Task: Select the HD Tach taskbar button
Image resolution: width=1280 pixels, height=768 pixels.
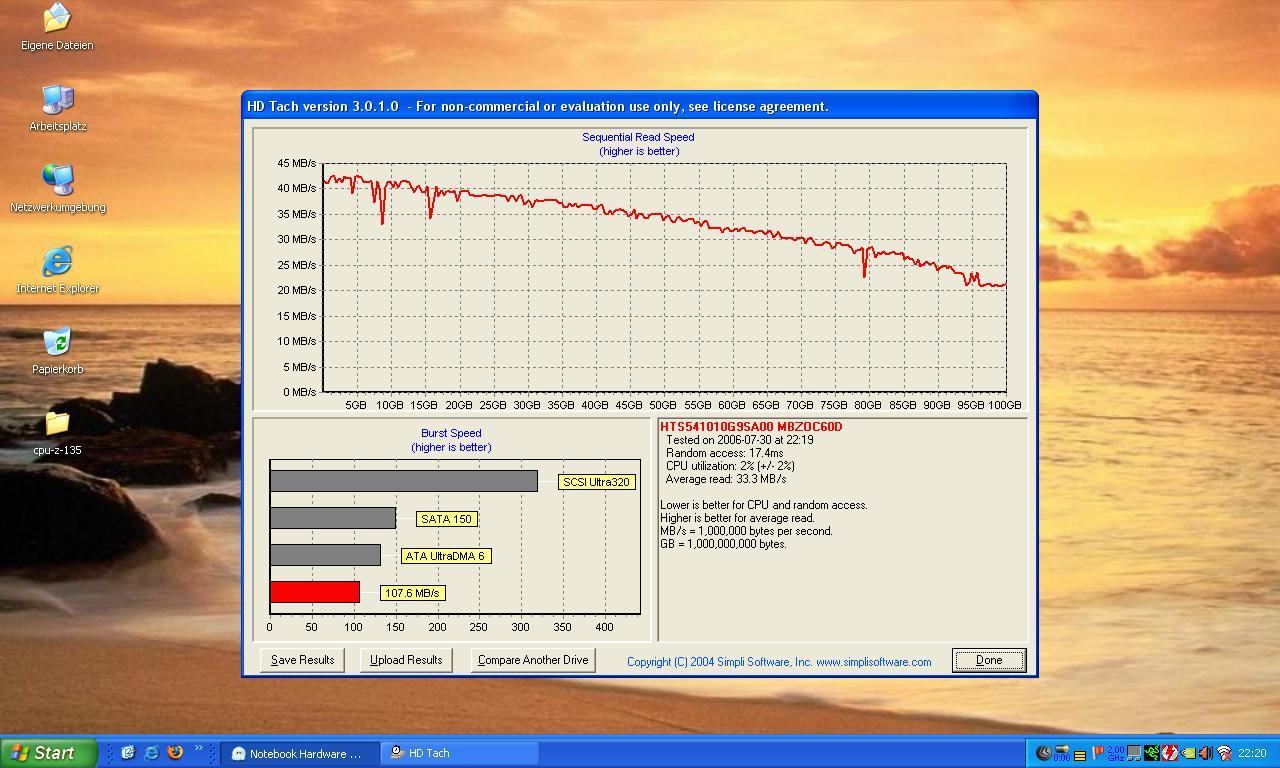Action: [x=460, y=753]
